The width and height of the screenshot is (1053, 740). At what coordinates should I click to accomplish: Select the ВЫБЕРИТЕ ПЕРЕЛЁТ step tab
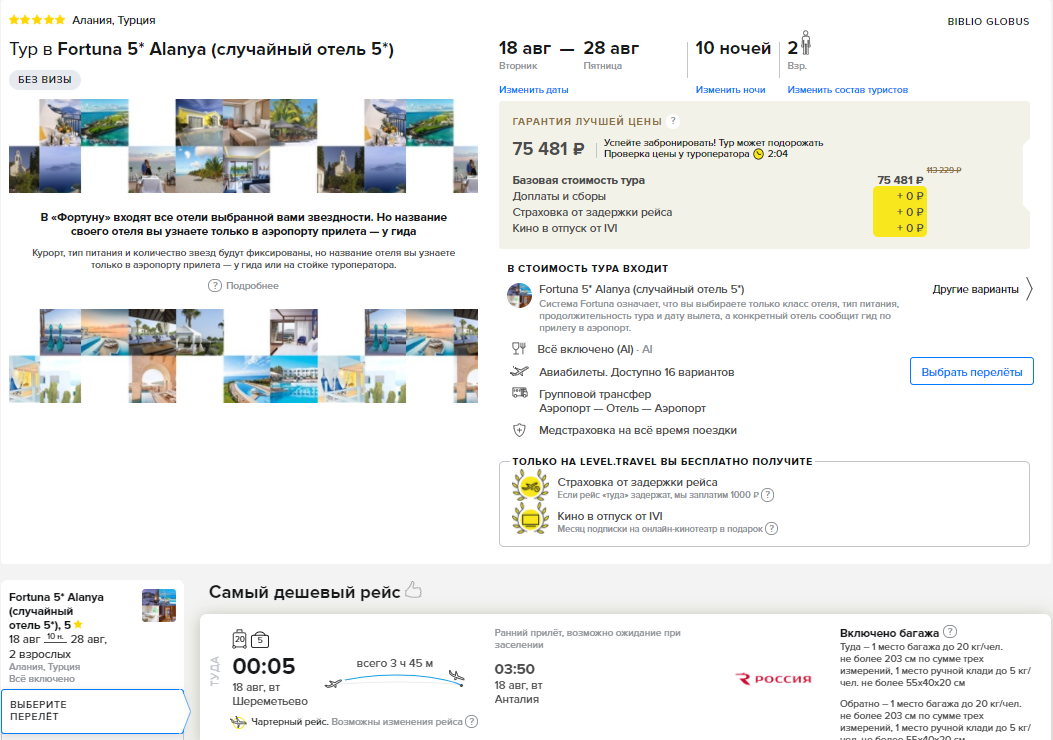tap(96, 710)
